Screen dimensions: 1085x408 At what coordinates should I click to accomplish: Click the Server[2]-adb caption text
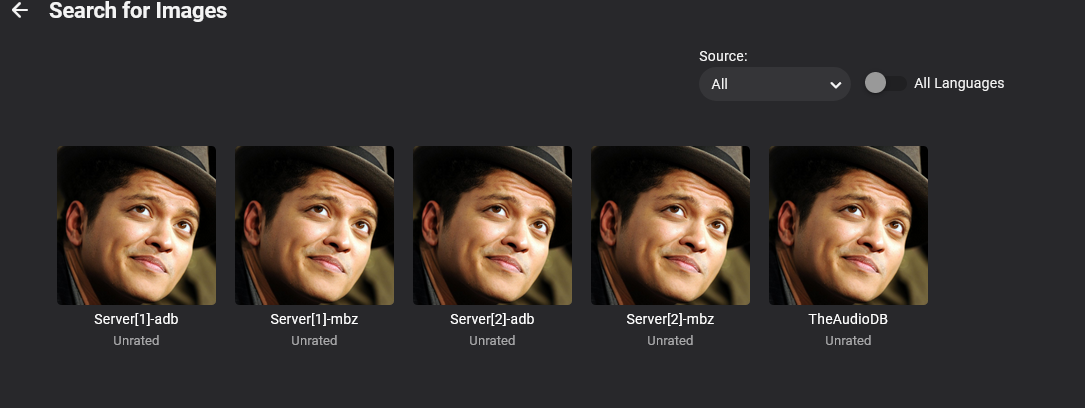(x=492, y=320)
